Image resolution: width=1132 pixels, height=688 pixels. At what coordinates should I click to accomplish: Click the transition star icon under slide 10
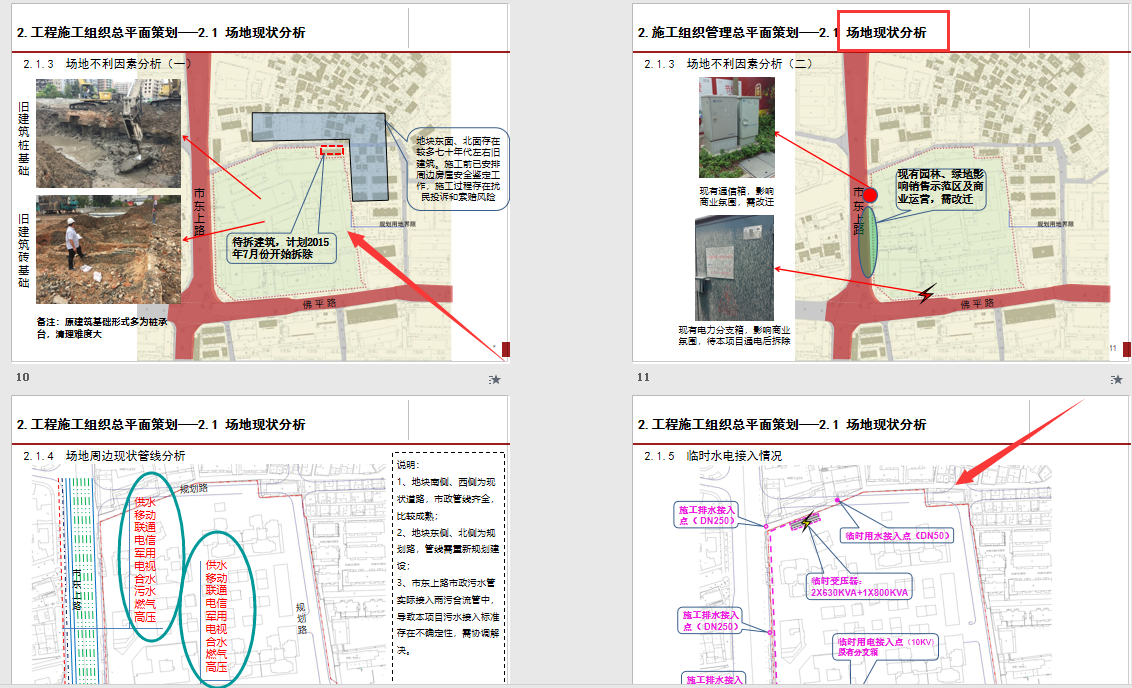[495, 379]
